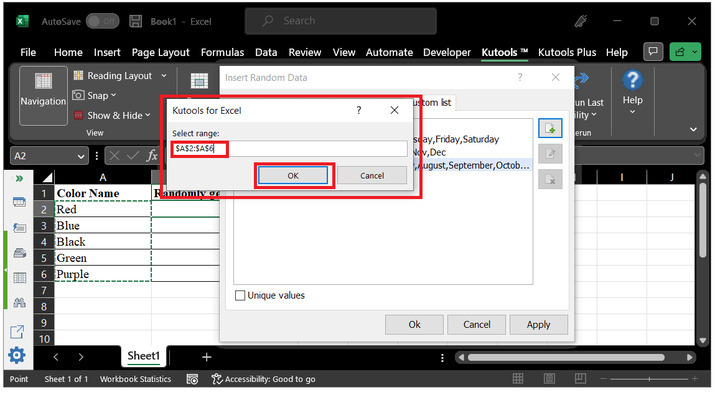715x395 pixels.
Task: Click the edit custom list icon
Action: [x=550, y=154]
